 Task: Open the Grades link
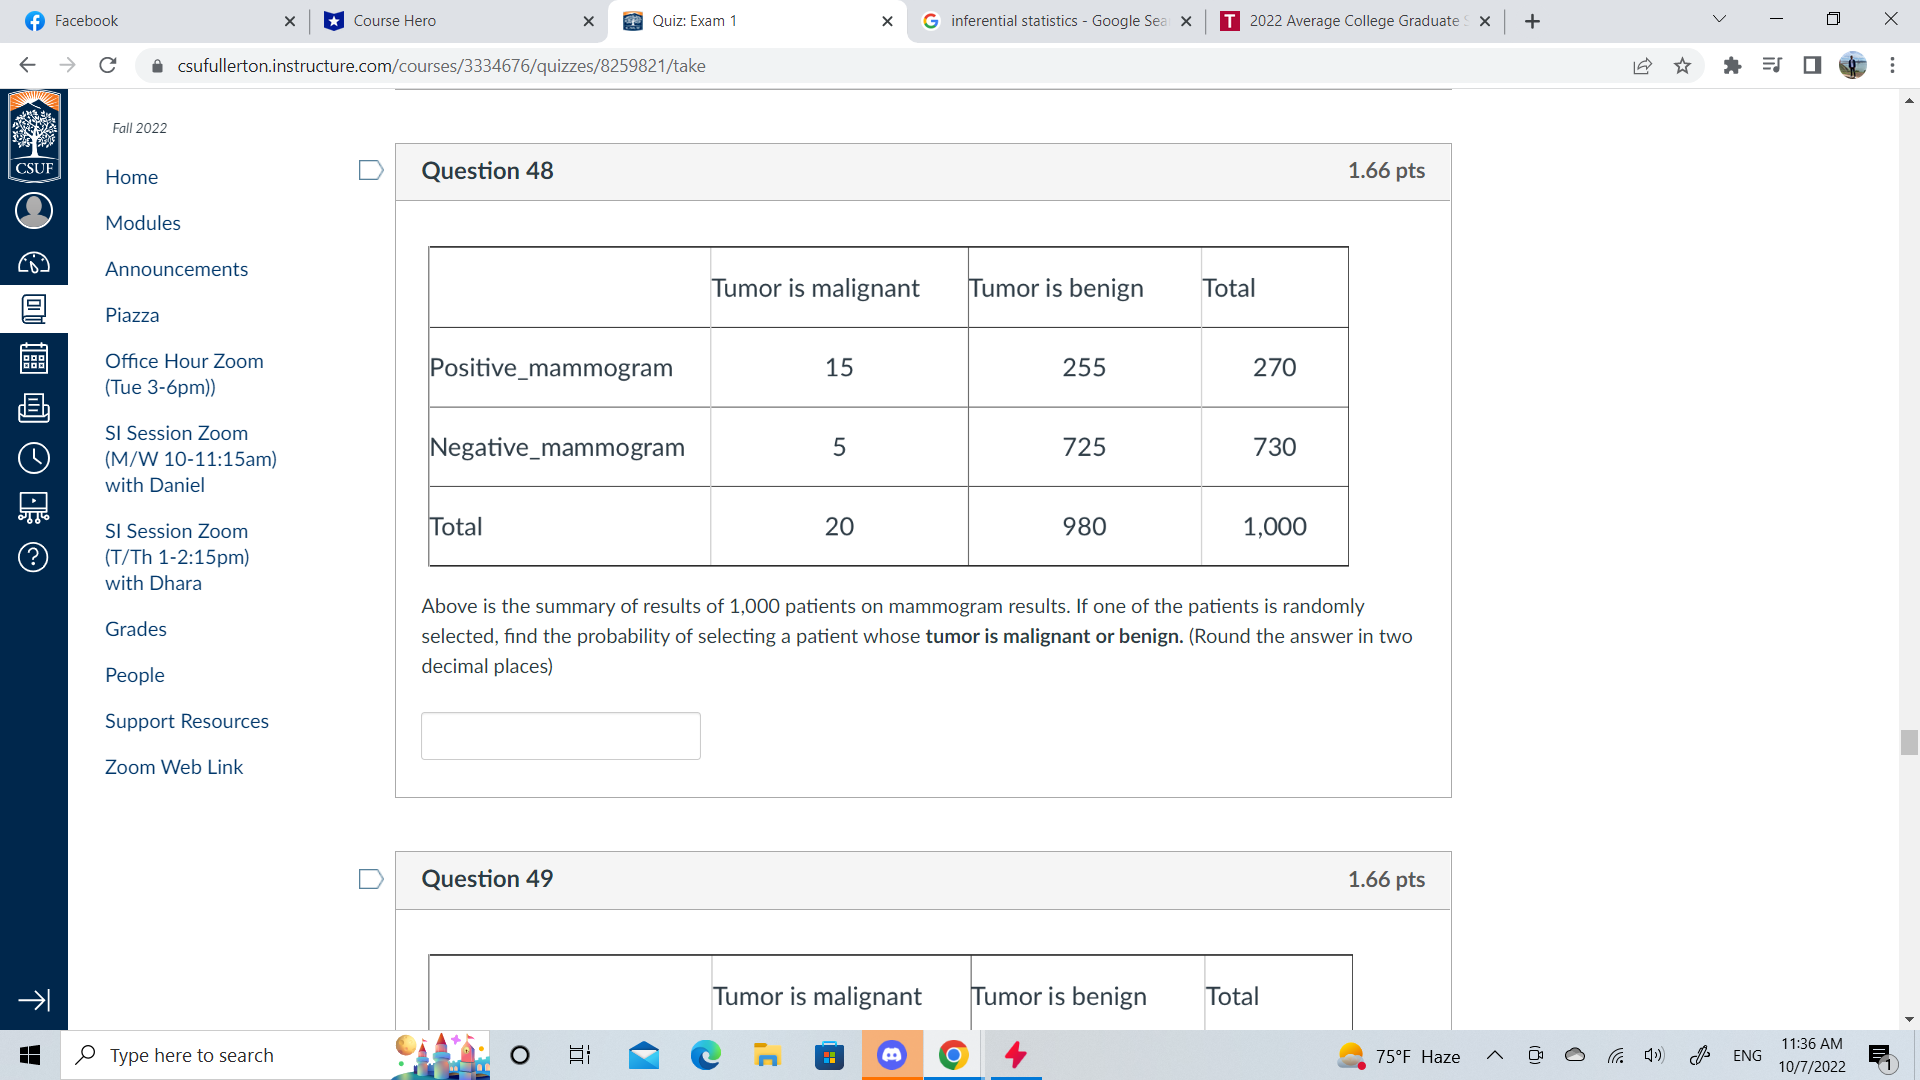[136, 629]
